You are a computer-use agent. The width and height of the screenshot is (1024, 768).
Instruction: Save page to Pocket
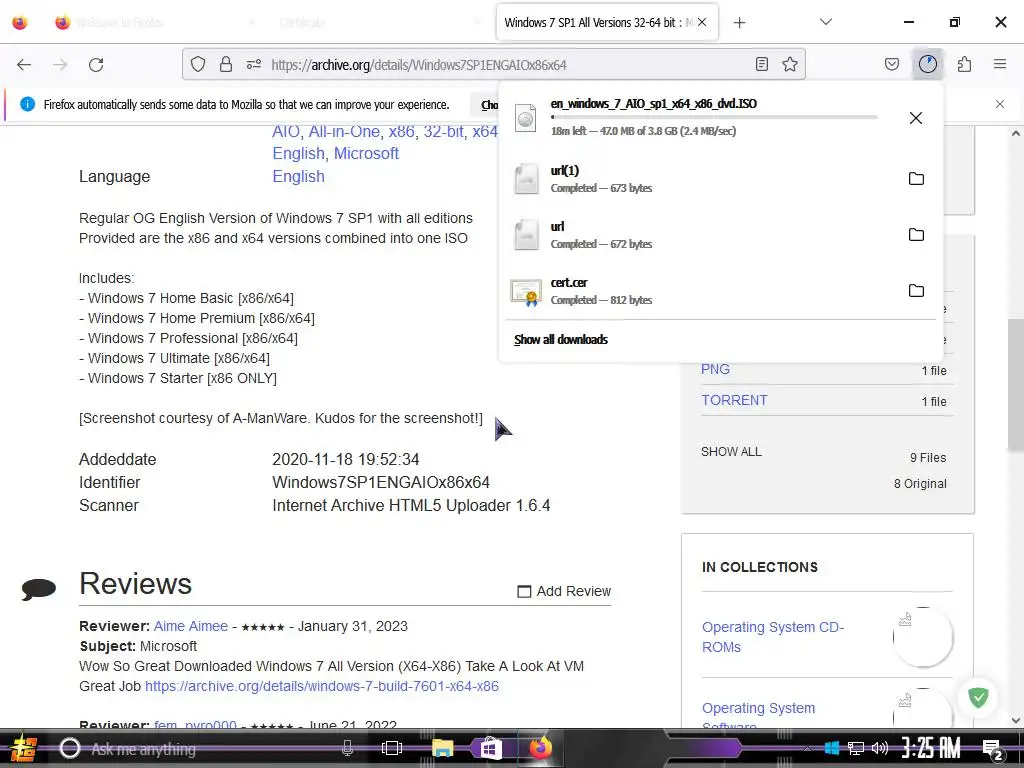pos(892,64)
